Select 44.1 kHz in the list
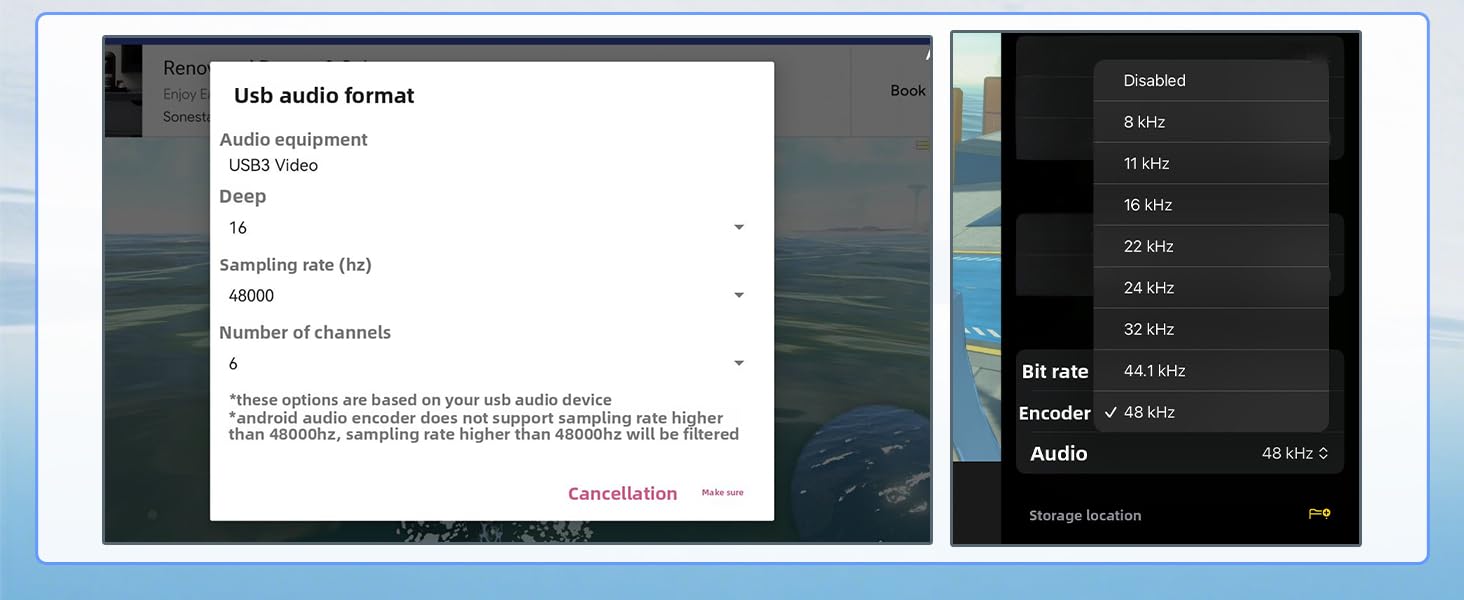This screenshot has height=600, width=1464. click(1154, 371)
